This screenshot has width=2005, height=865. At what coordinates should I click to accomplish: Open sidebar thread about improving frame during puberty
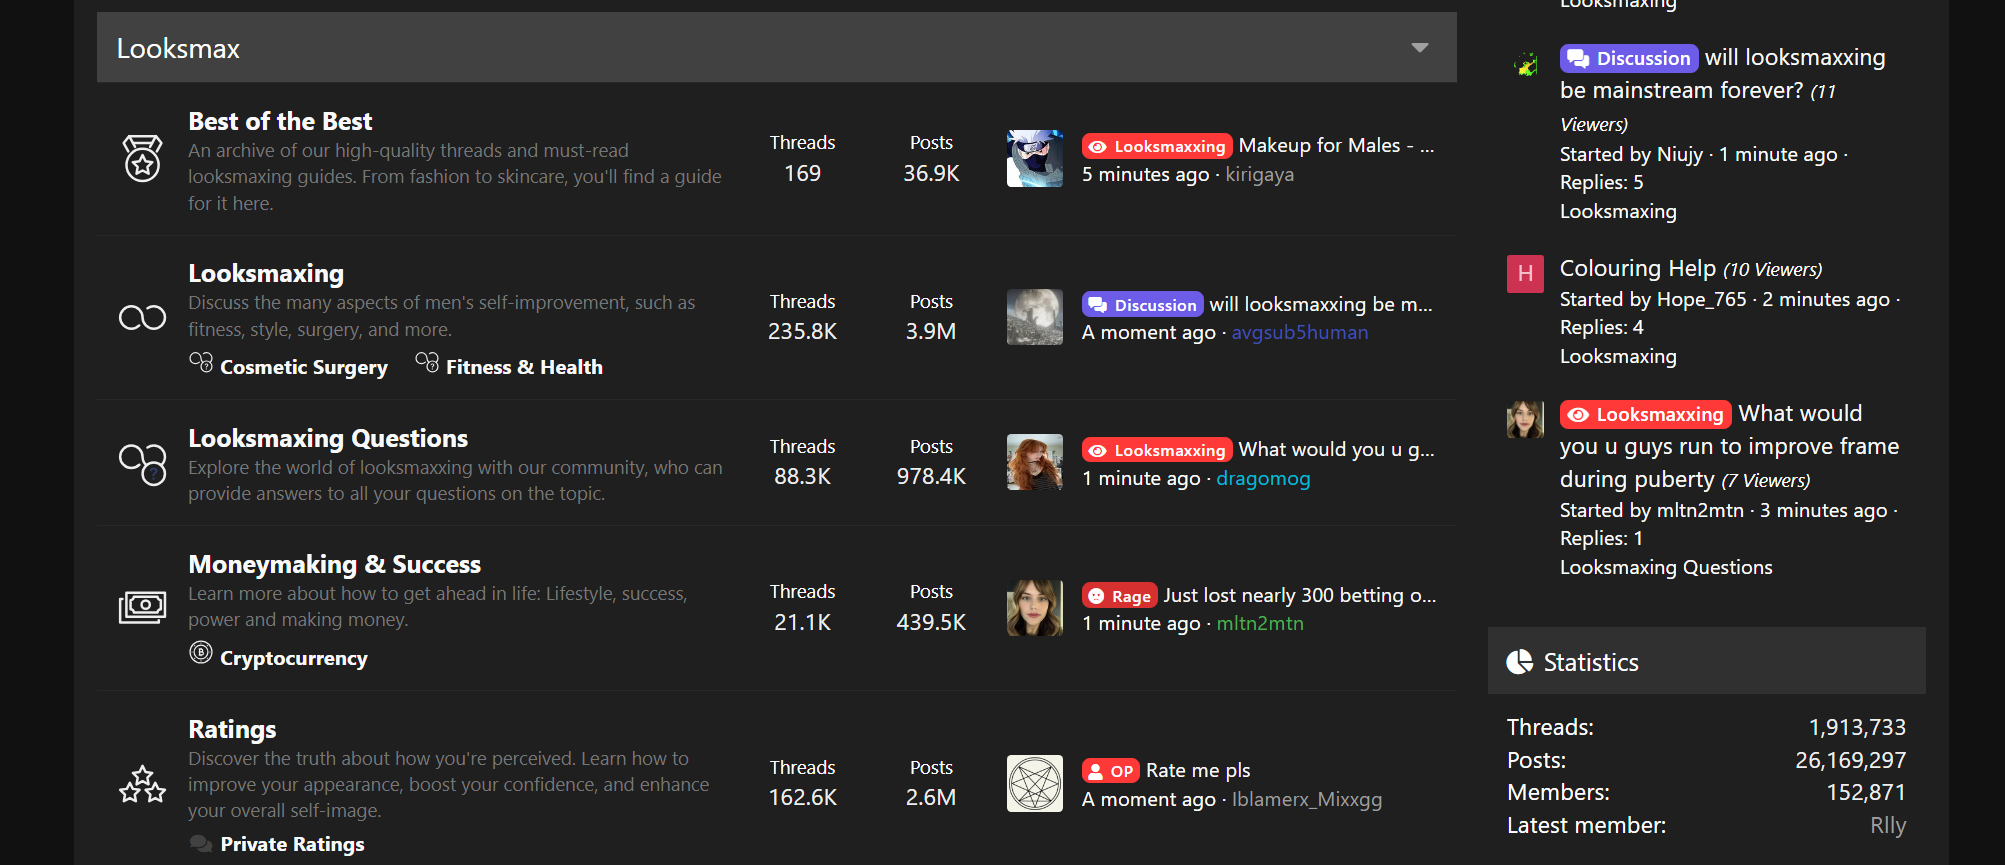(1729, 446)
